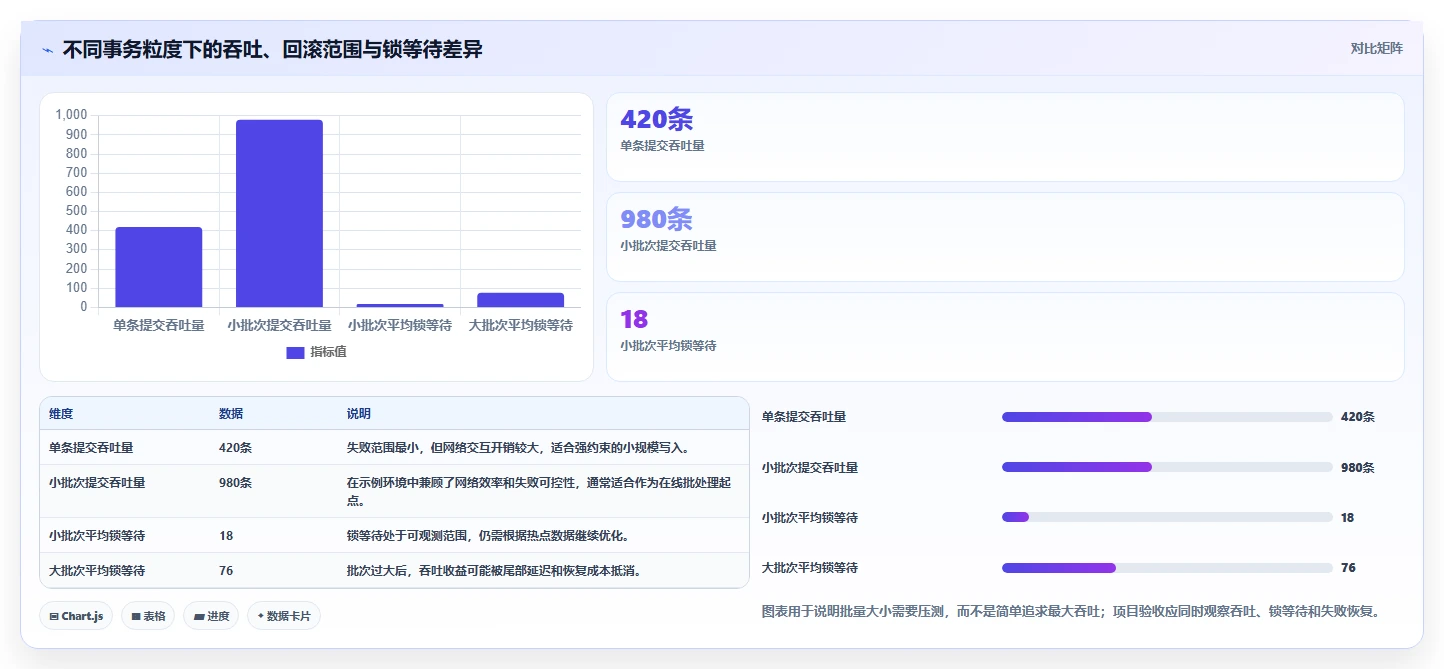Click the 小批次平均锁等待 bar in the chart
Viewport: 1444px width, 669px height.
(x=400, y=305)
